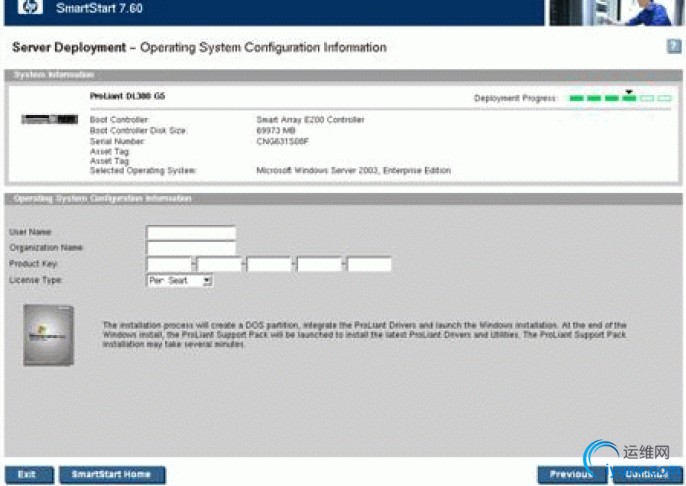Screen dimensions: 686x486
Task: Click the ProLiant DL380 G5 title
Action: tap(127, 96)
